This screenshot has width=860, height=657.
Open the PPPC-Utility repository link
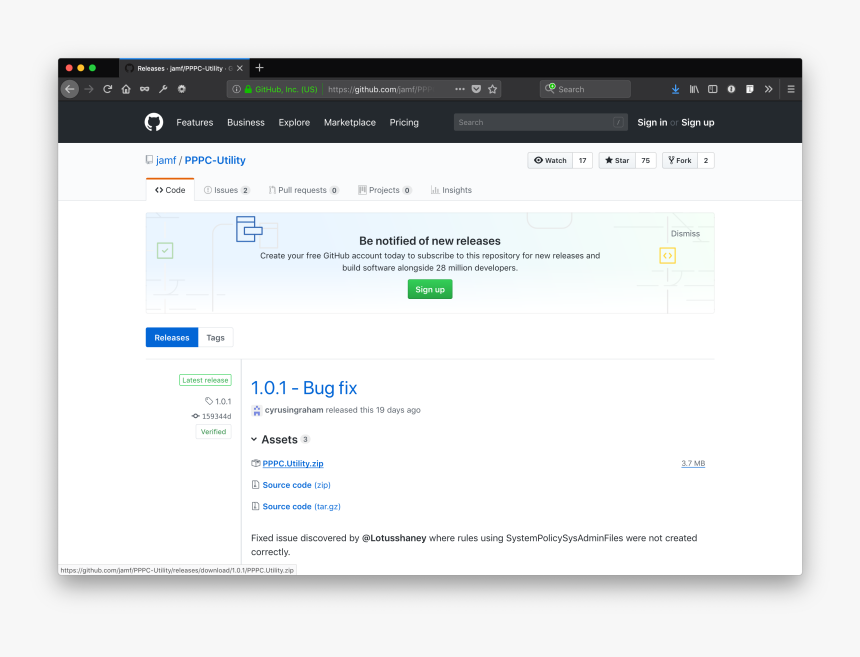pos(215,160)
